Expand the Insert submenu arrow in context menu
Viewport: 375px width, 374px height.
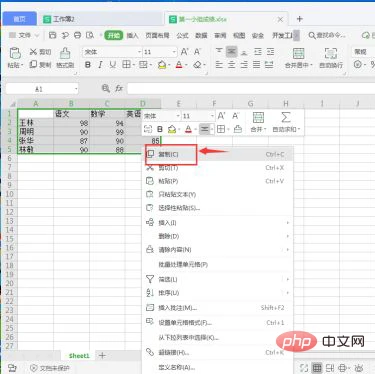pyautogui.click(x=288, y=223)
